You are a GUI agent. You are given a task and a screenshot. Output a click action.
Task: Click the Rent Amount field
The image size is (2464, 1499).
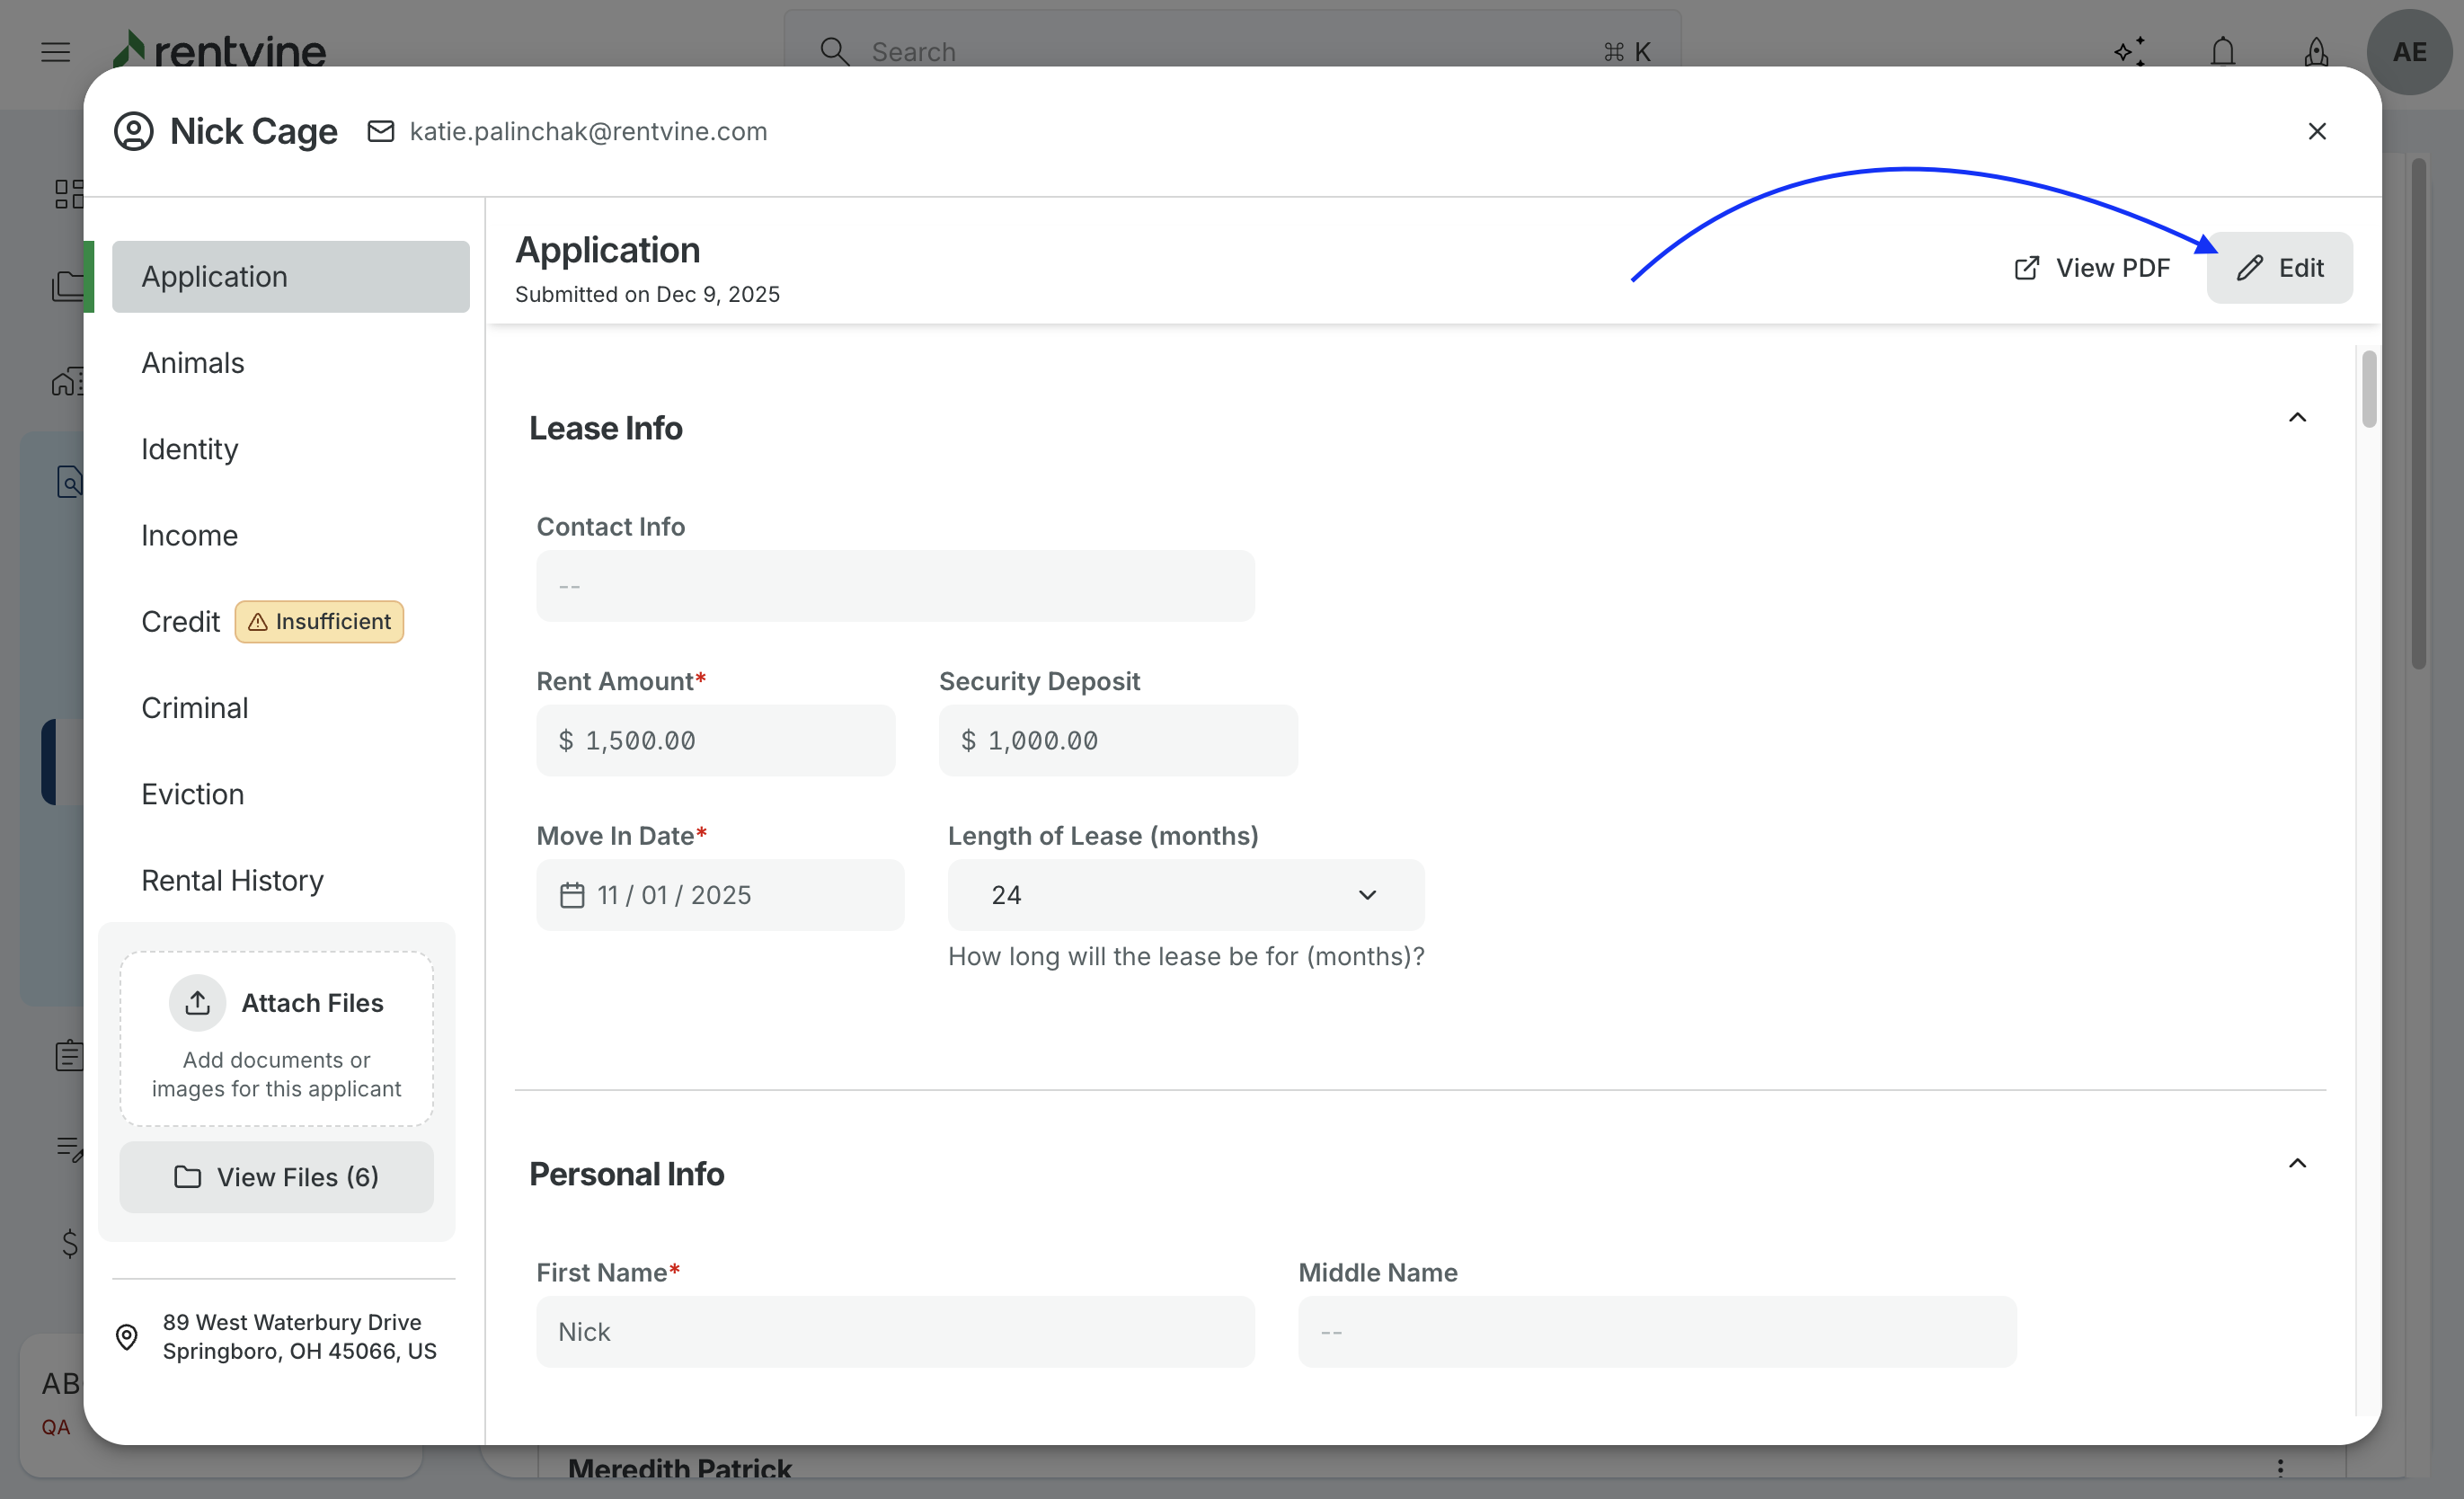pos(715,741)
